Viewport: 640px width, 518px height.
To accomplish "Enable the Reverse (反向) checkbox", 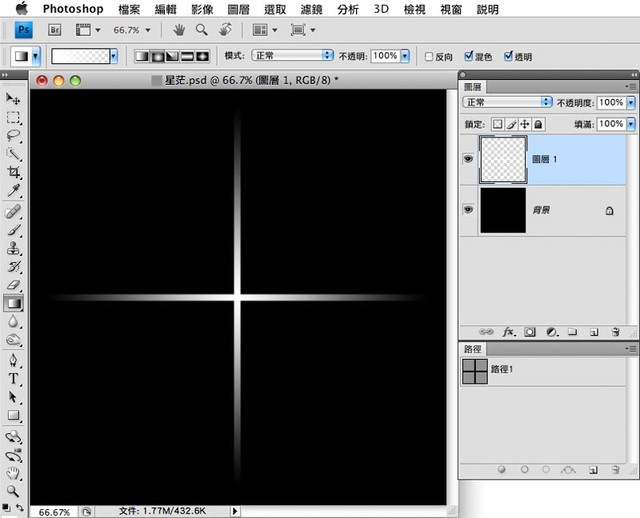I will pos(429,57).
